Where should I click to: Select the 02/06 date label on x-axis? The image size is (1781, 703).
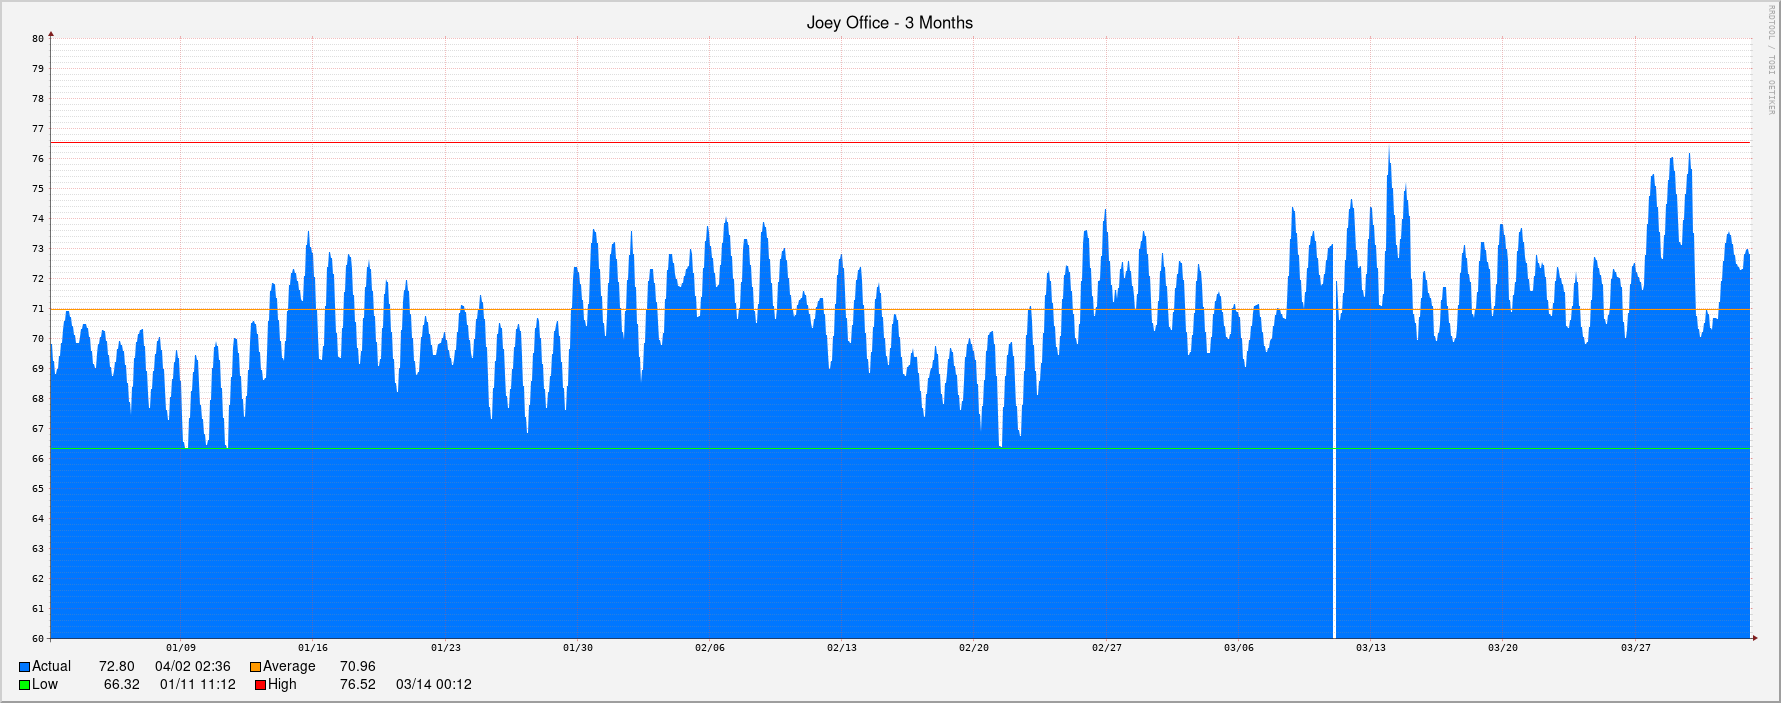[x=710, y=648]
